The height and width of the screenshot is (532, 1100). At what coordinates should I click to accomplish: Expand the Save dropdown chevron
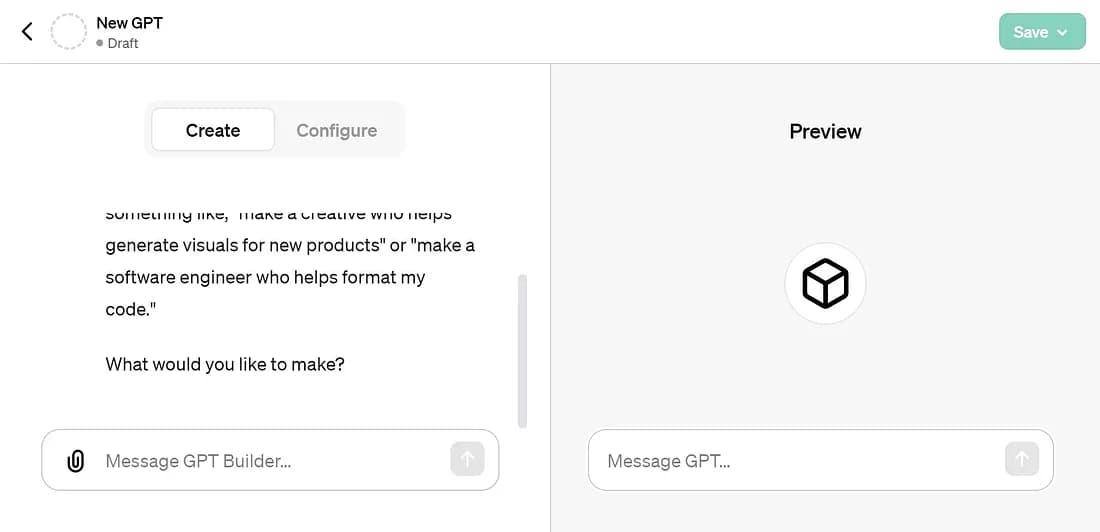point(1062,32)
